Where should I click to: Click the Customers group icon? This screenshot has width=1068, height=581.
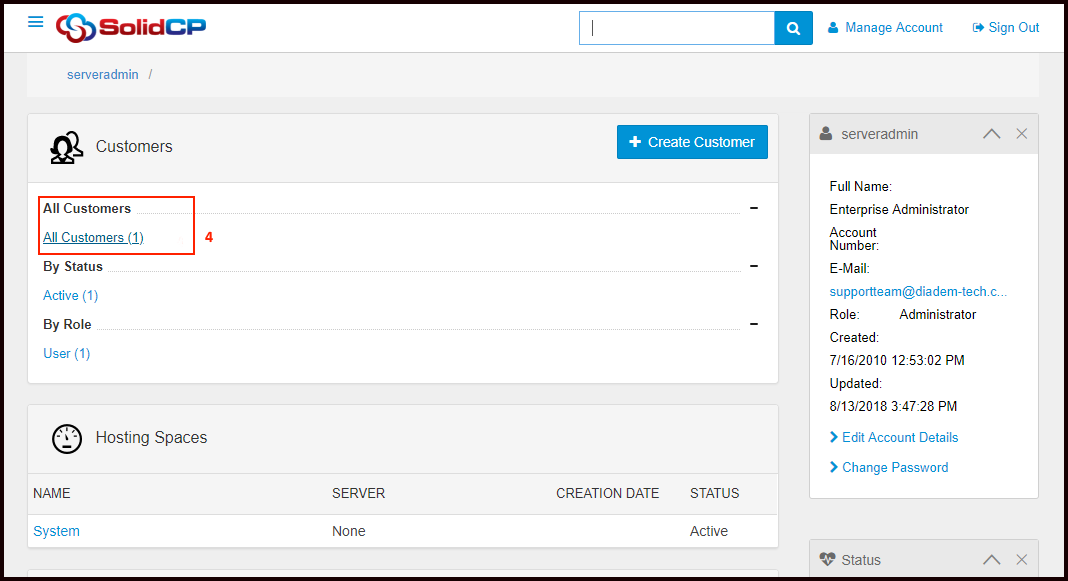click(66, 147)
